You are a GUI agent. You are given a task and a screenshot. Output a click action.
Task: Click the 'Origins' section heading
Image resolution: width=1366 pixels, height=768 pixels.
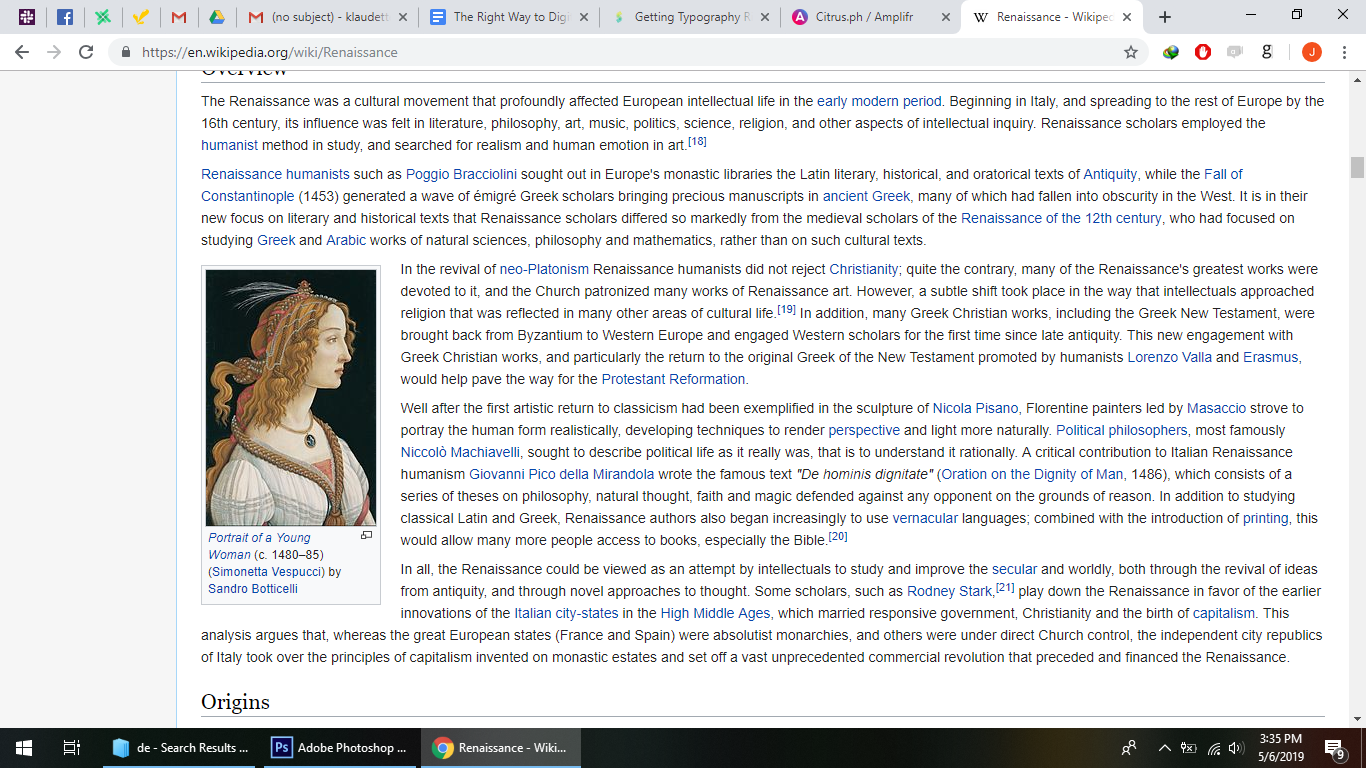(x=235, y=701)
